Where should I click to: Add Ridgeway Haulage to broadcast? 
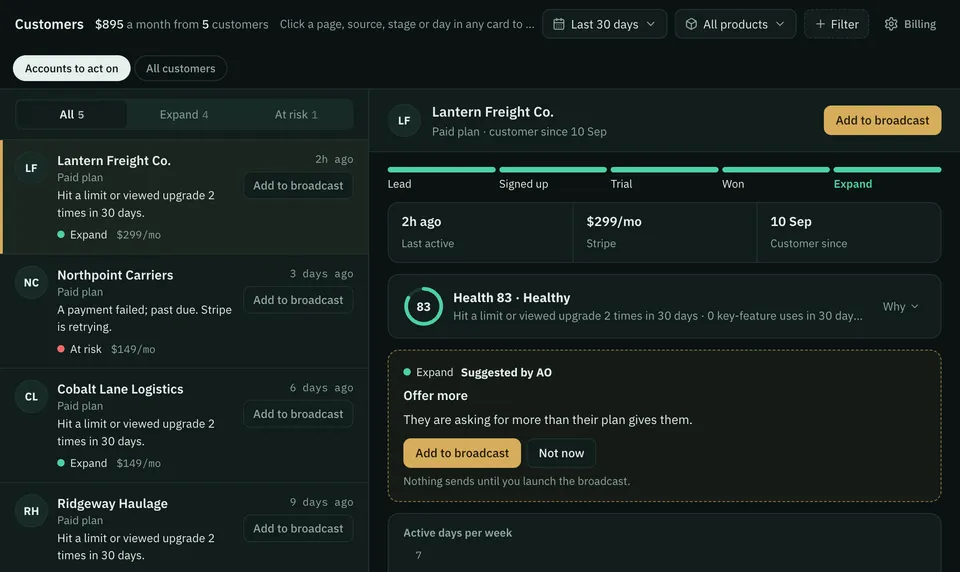click(x=298, y=529)
